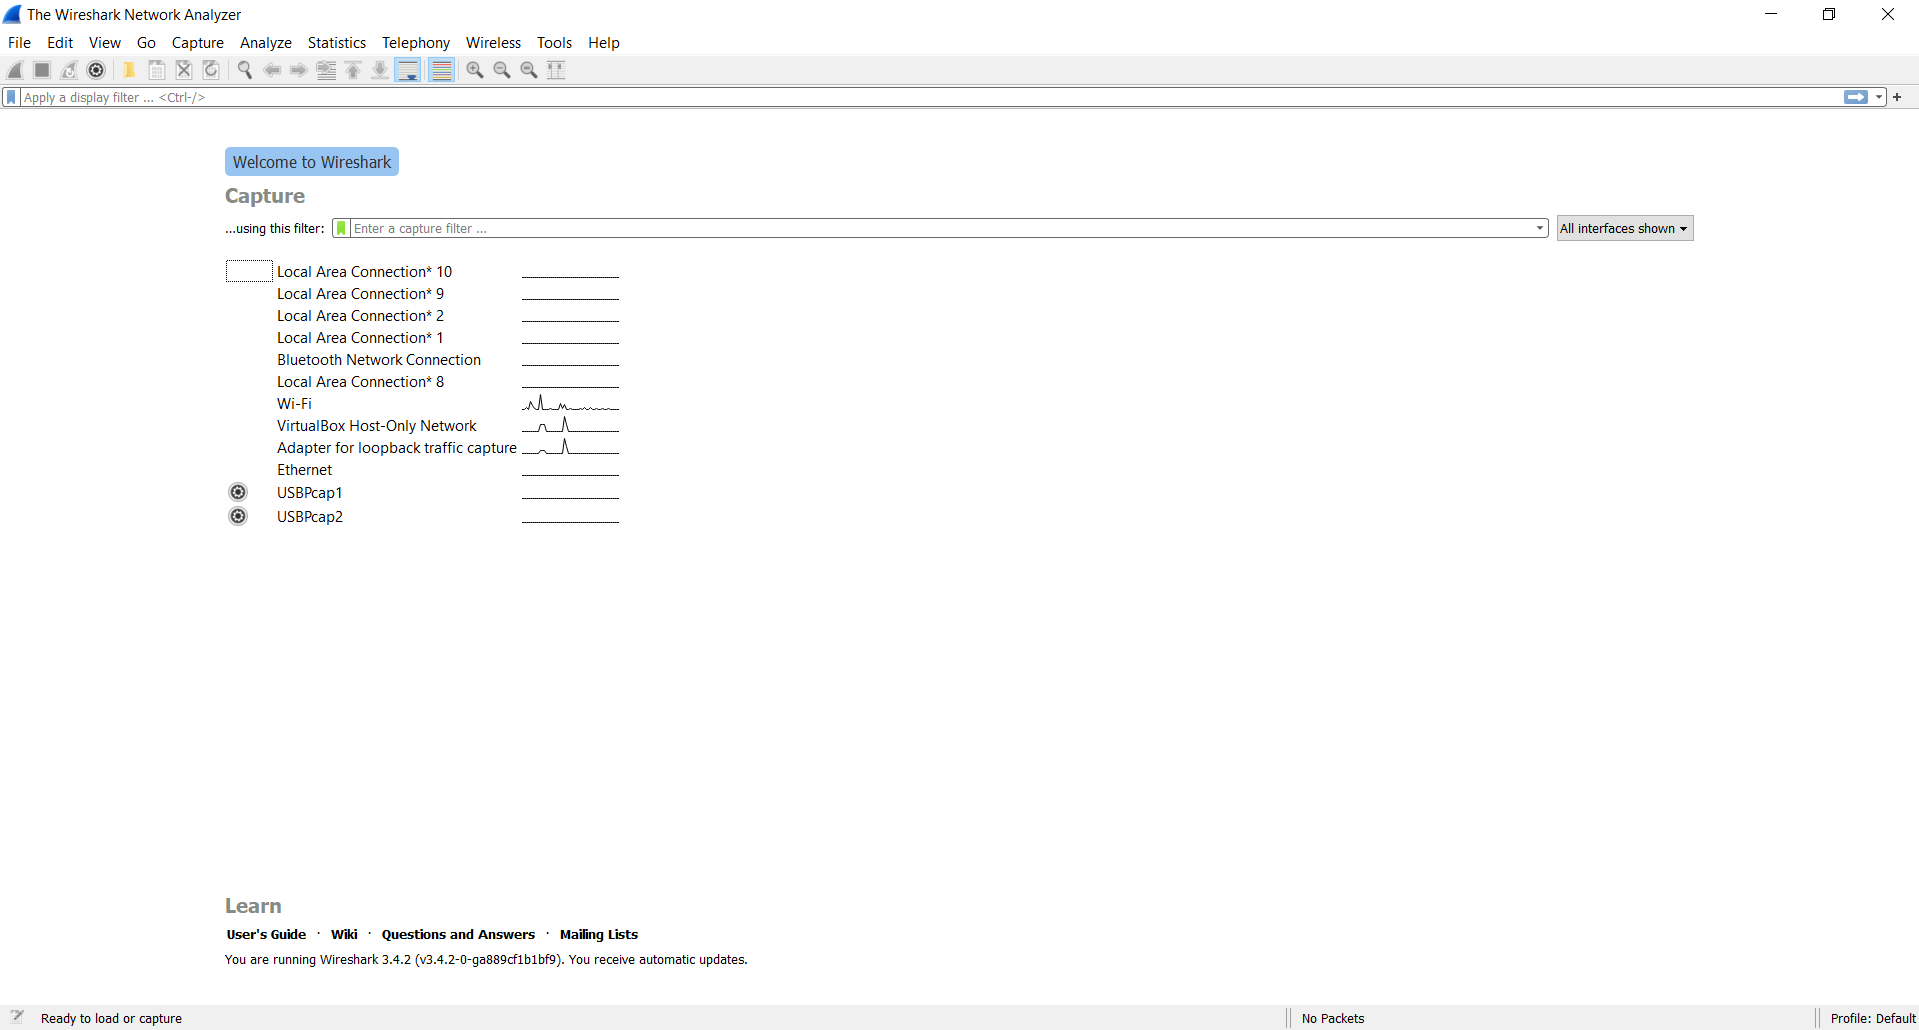Start capturing packets with shark fin icon
Screen dimensions: 1919x1030
tap(15, 70)
